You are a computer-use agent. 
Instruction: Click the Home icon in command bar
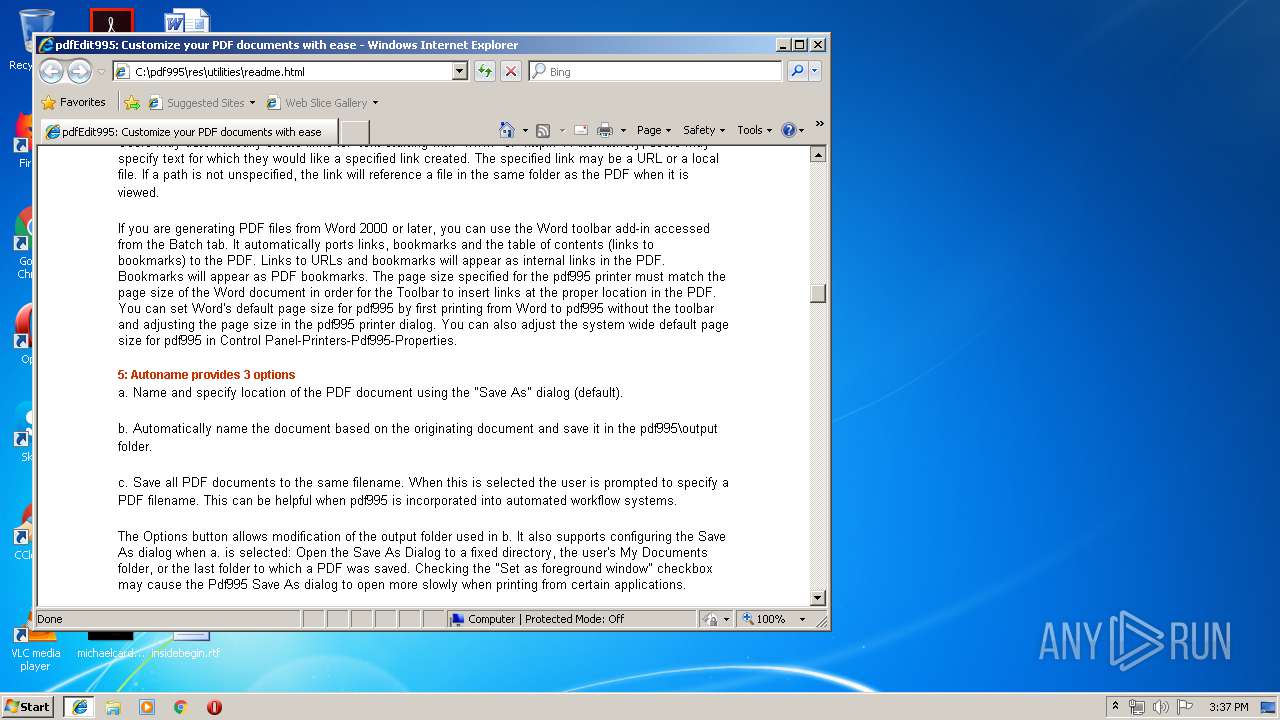tap(506, 130)
